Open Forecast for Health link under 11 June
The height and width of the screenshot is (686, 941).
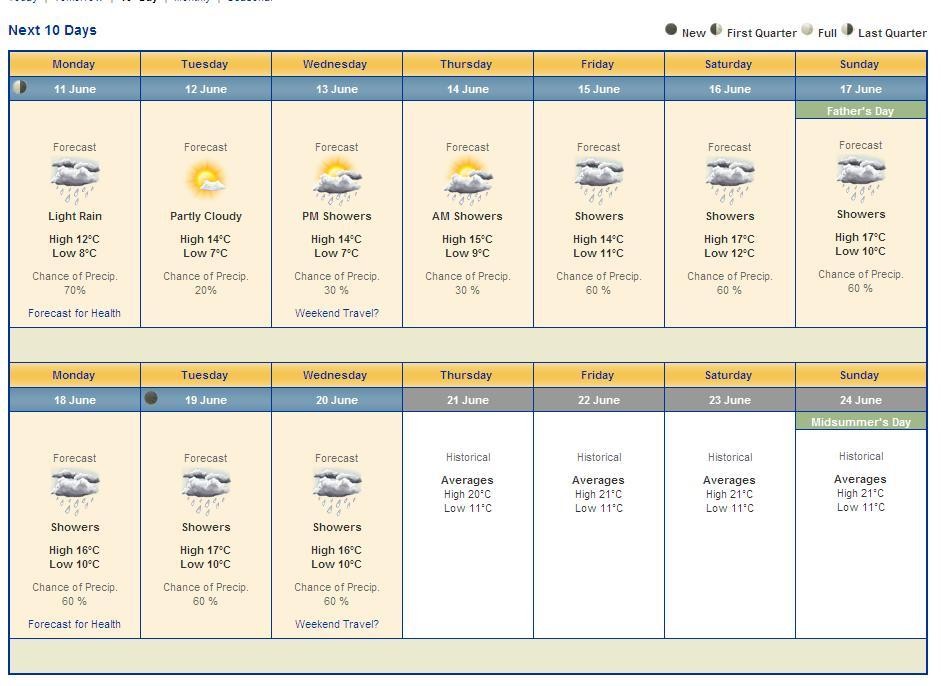(x=74, y=313)
